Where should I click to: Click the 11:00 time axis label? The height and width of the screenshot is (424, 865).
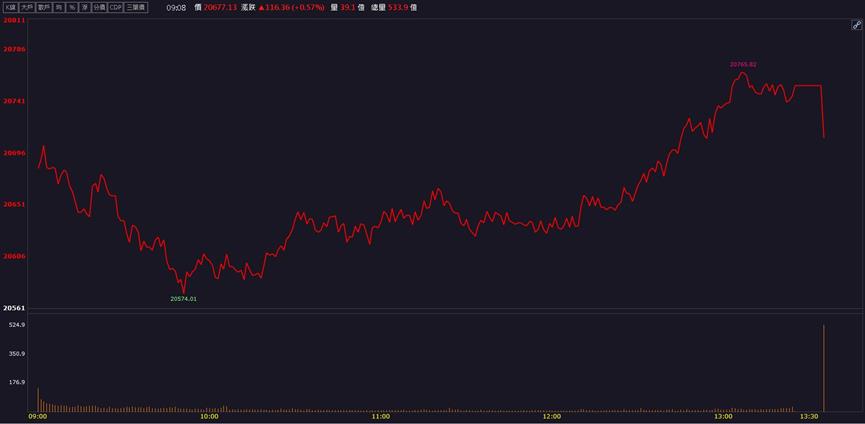click(381, 417)
